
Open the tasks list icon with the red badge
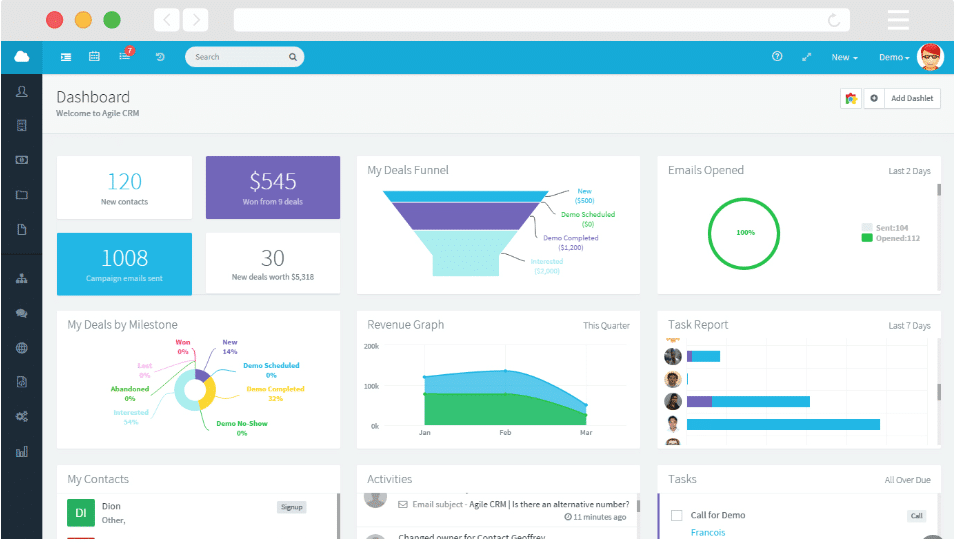point(125,55)
